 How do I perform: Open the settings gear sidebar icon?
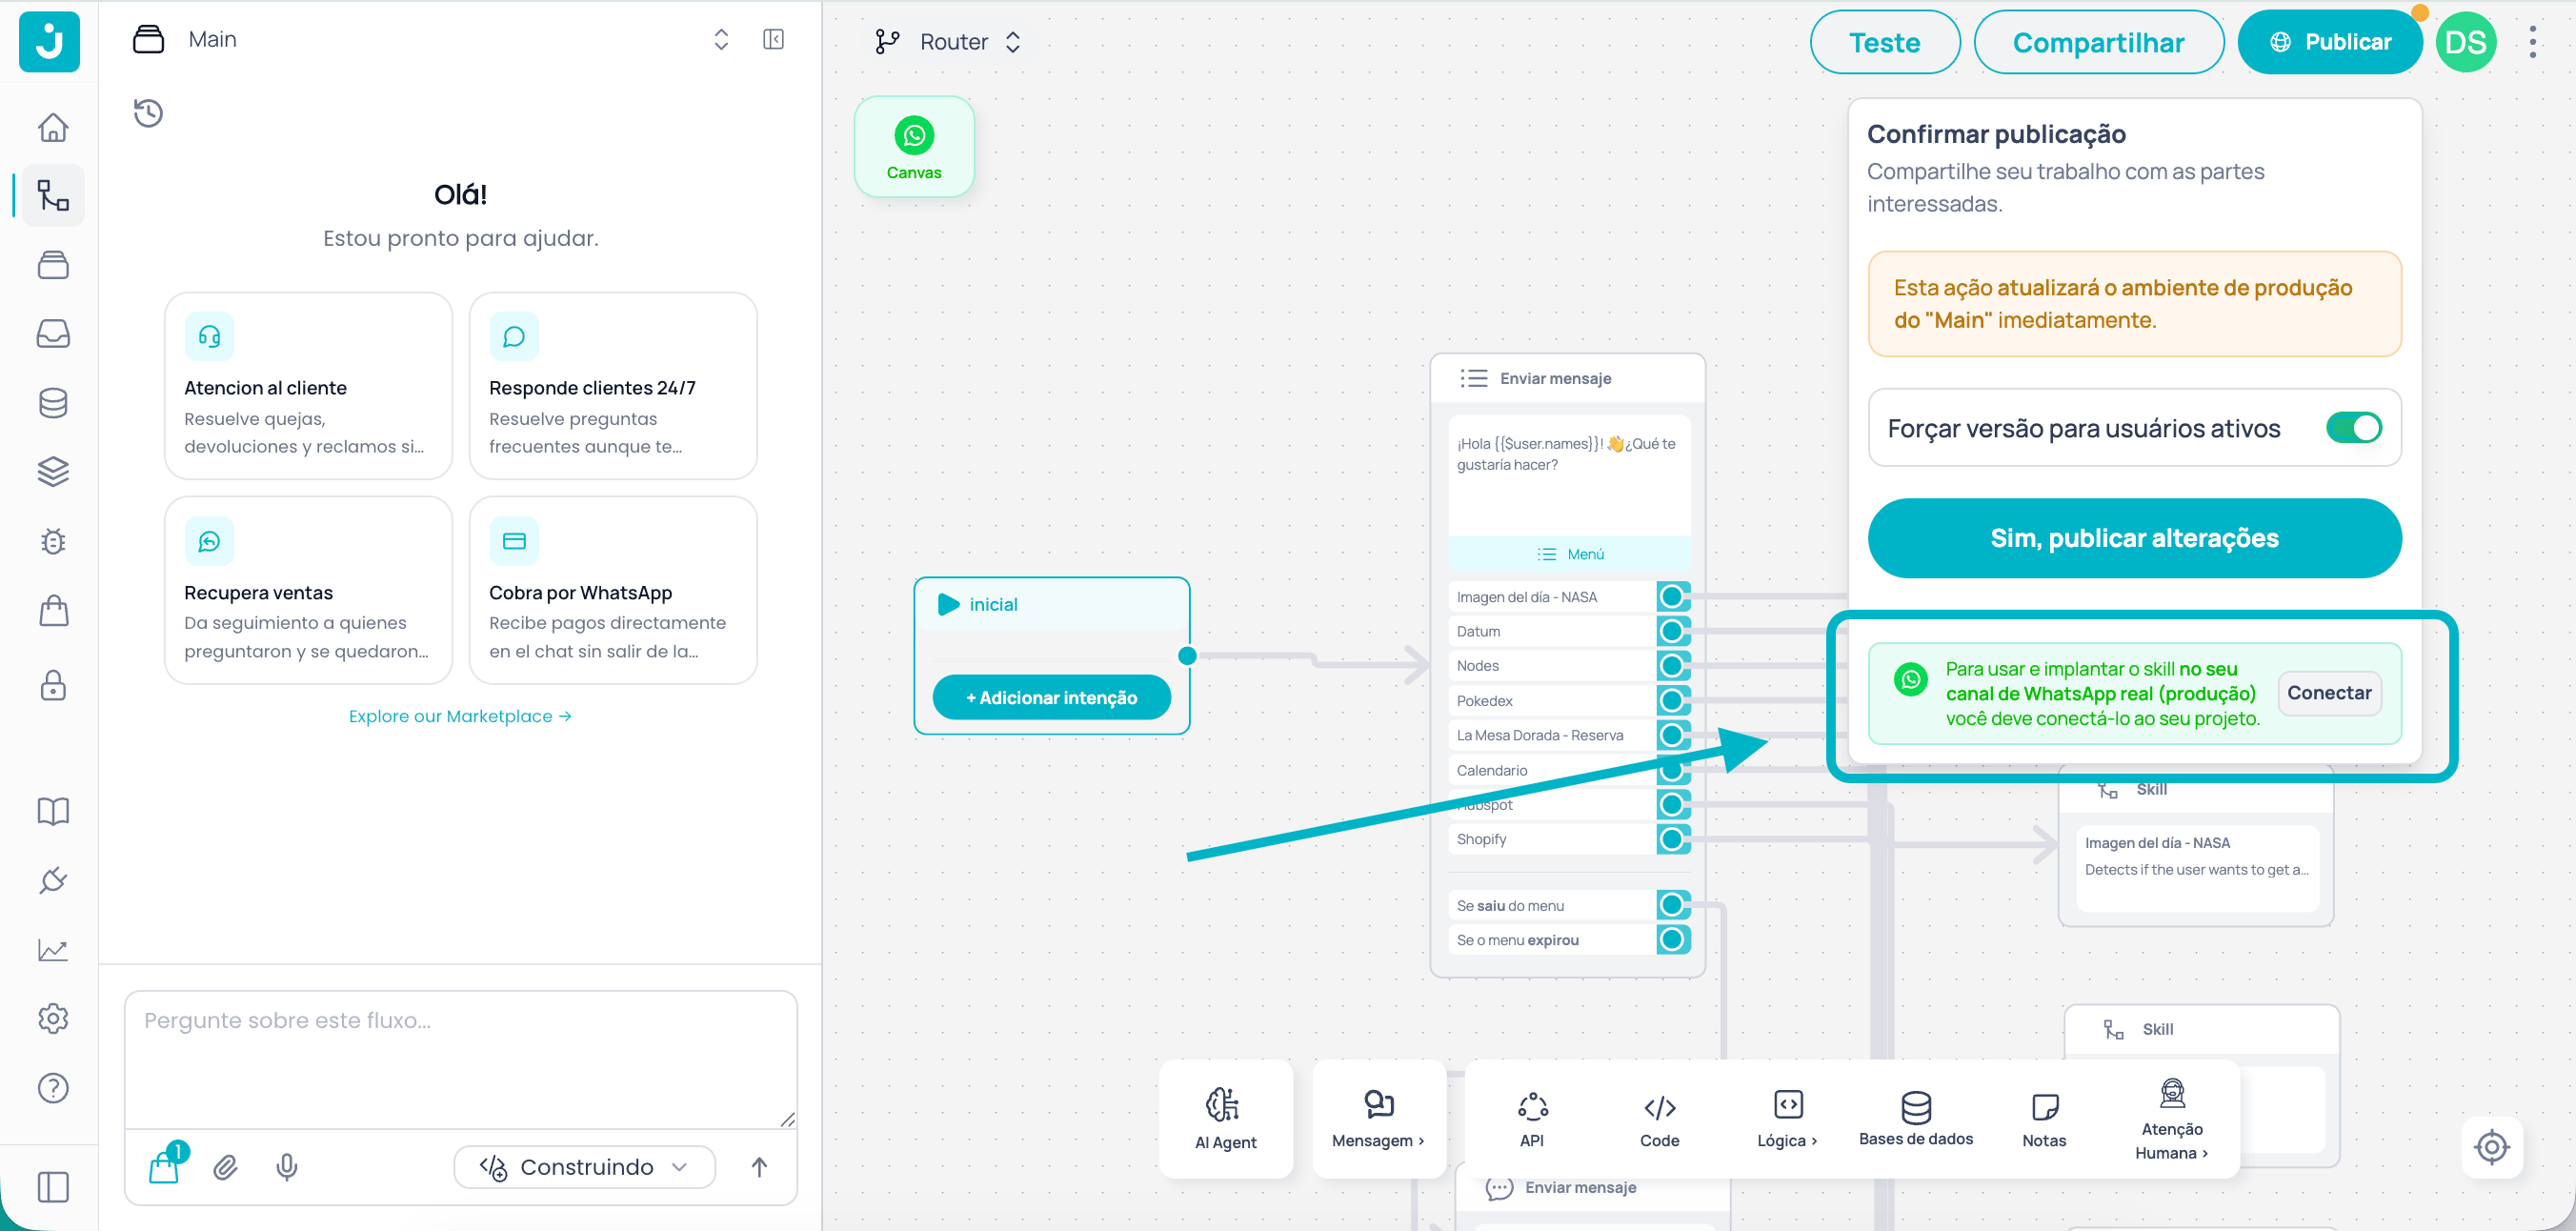pos(53,1018)
